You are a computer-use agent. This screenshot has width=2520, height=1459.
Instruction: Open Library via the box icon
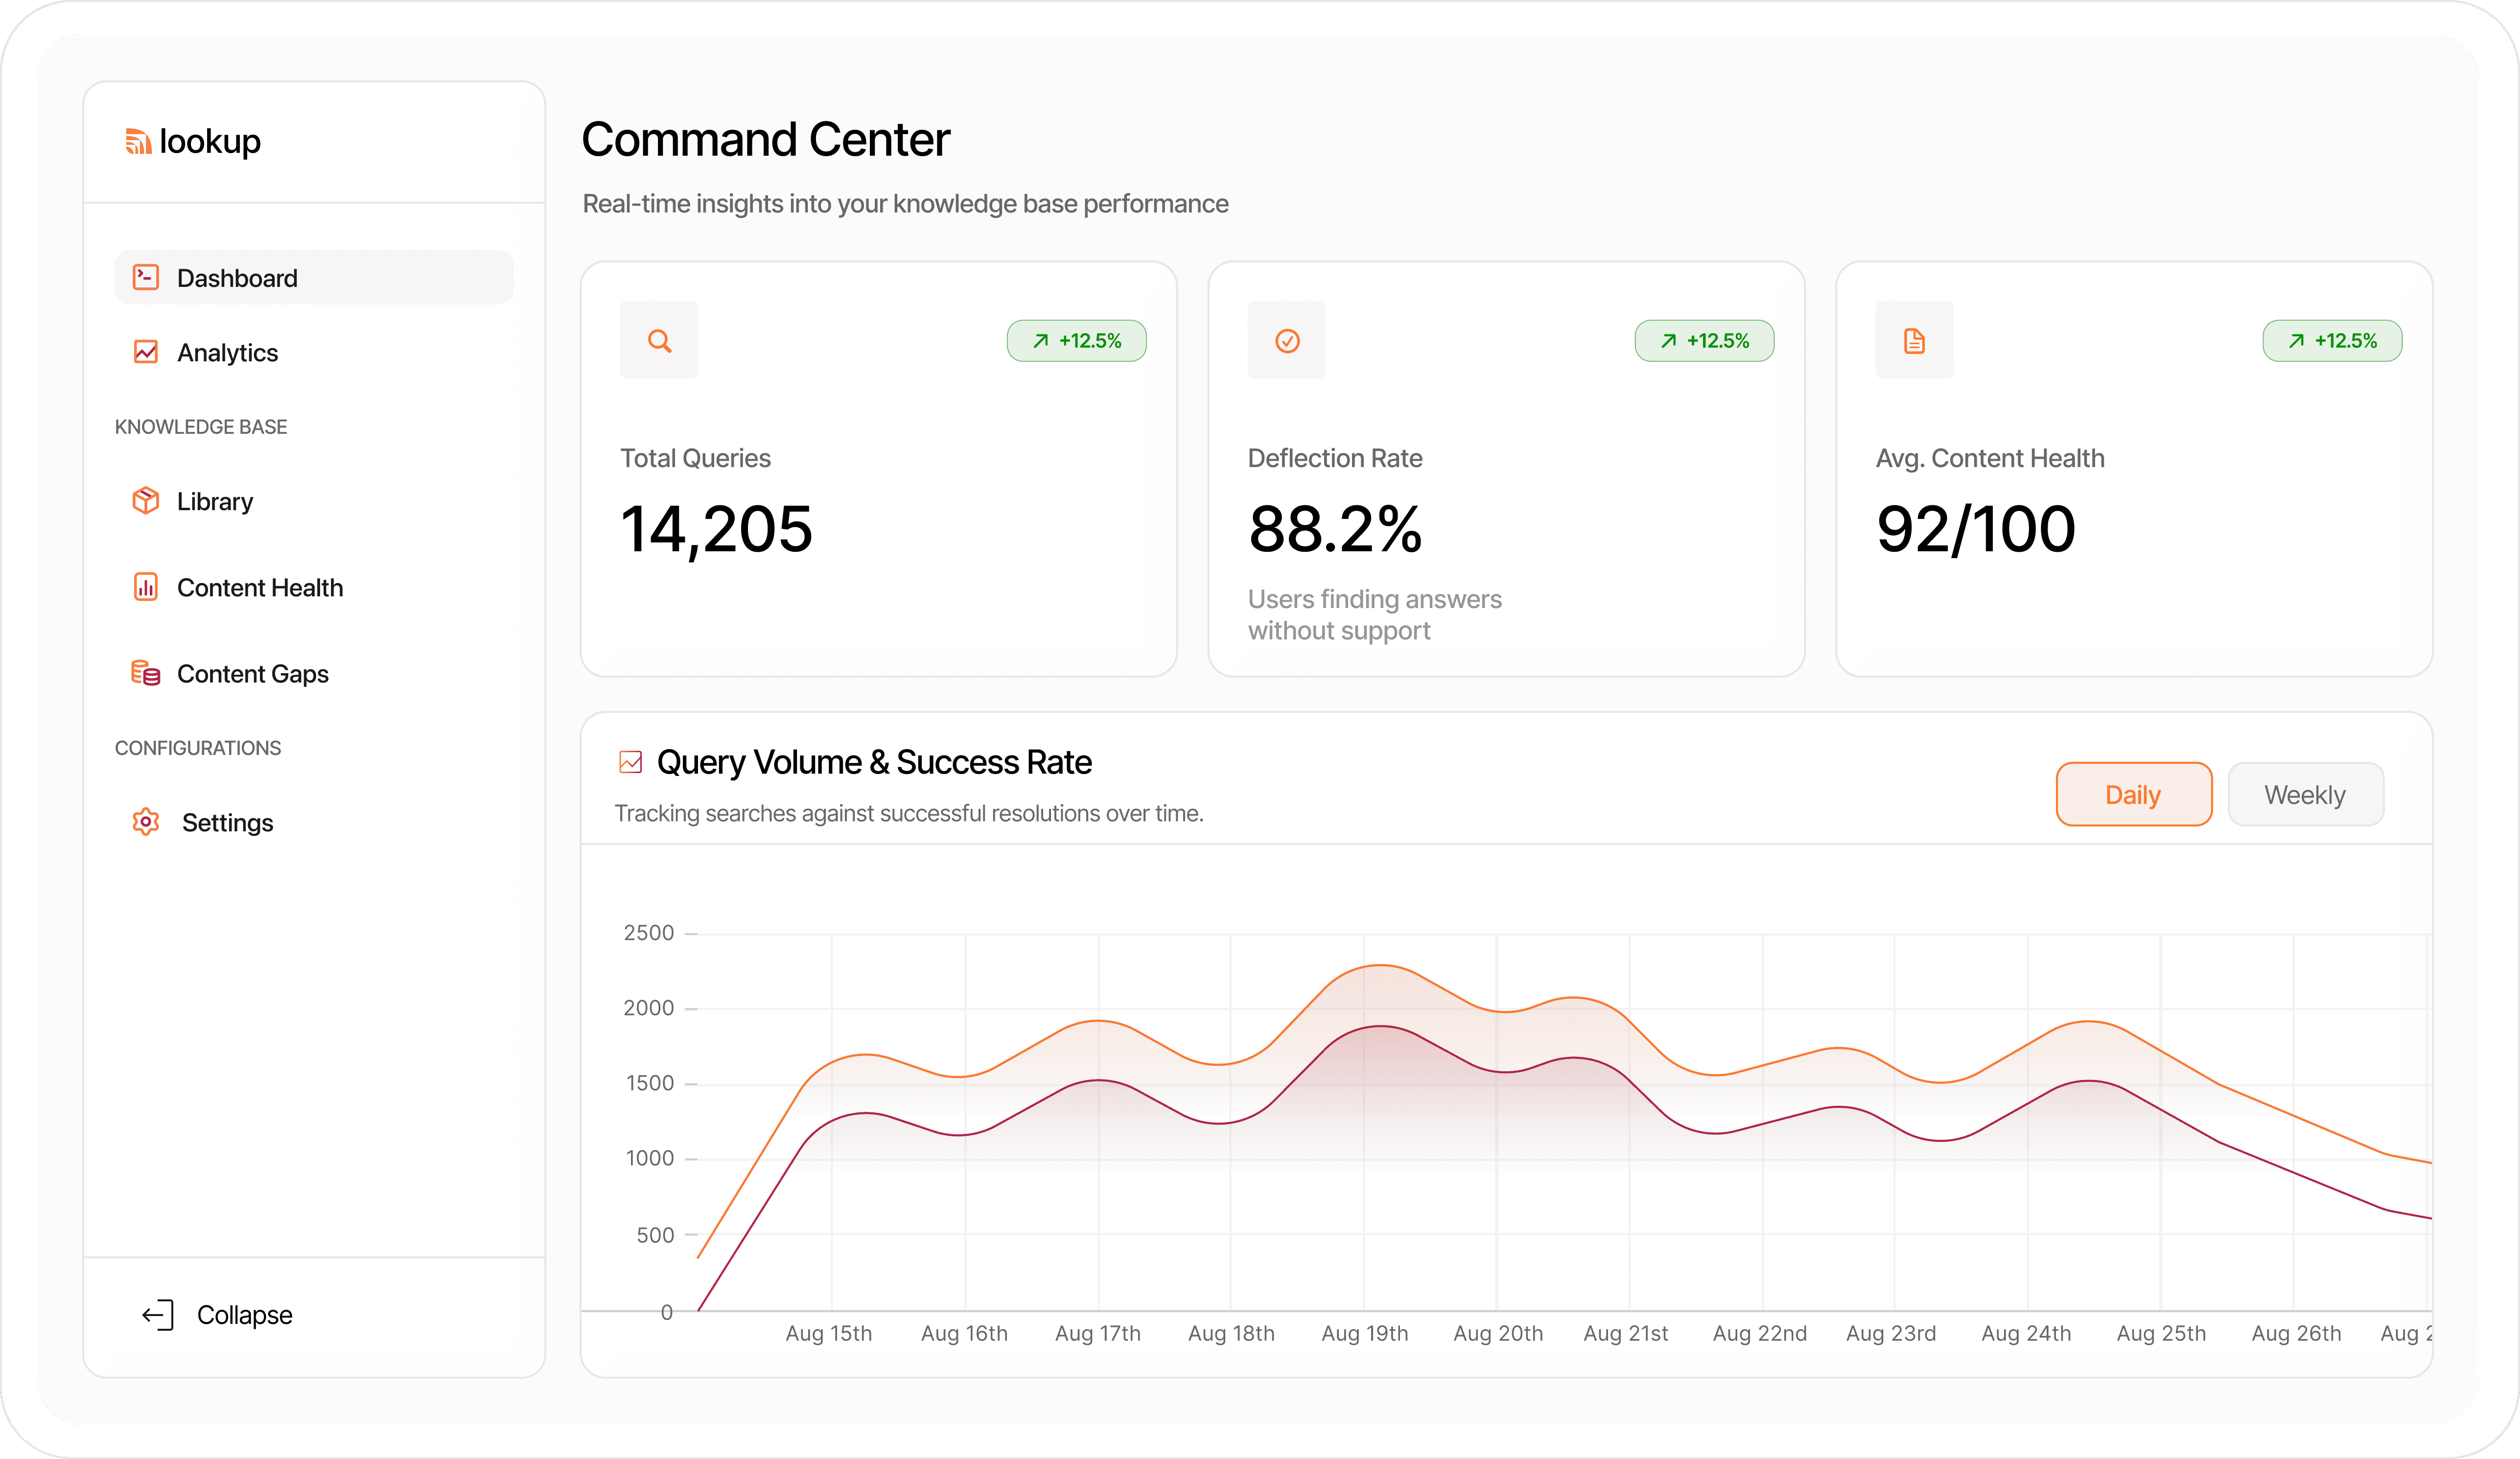146,501
